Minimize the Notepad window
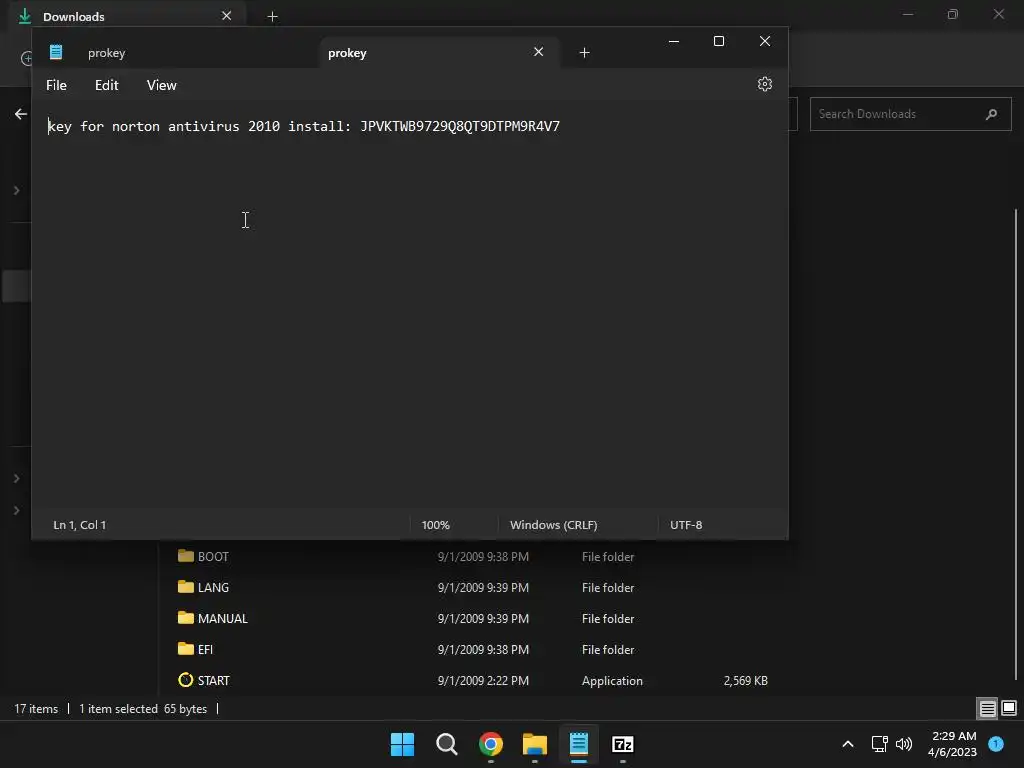This screenshot has width=1024, height=768. point(674,41)
